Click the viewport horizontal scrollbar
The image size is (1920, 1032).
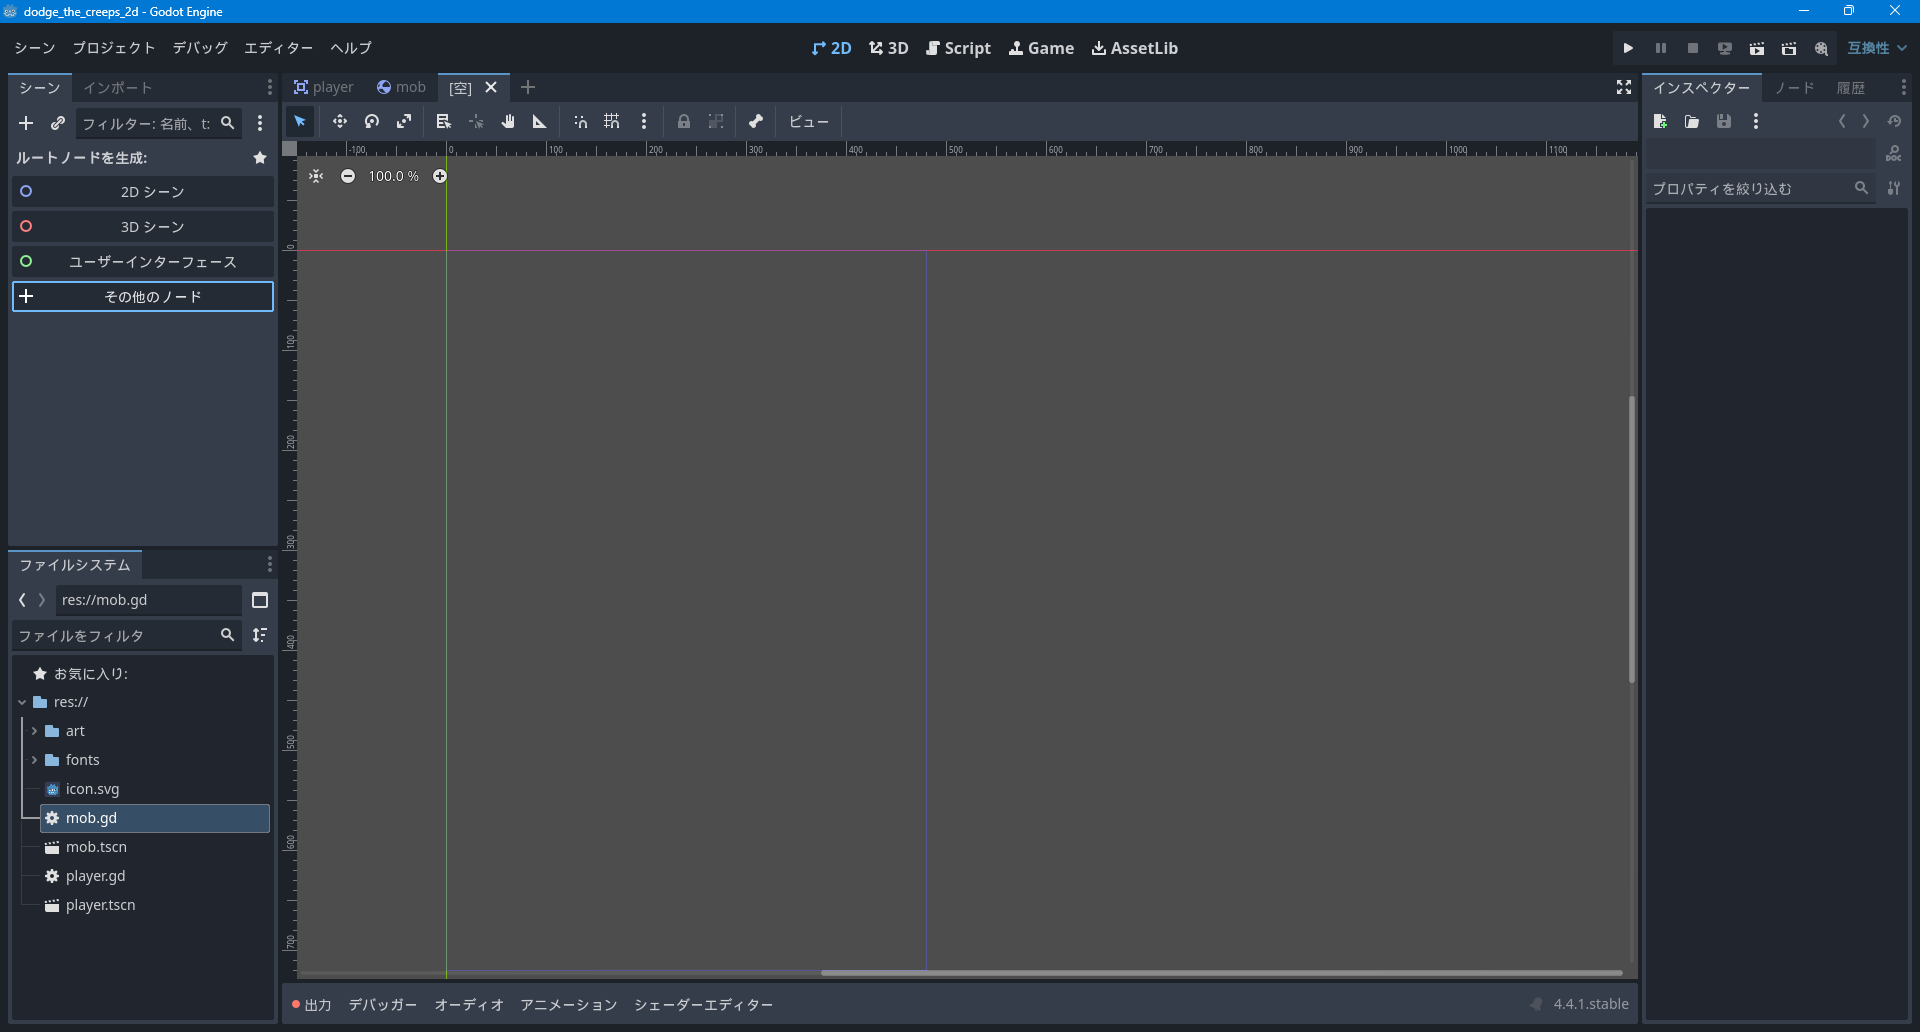coord(1221,973)
